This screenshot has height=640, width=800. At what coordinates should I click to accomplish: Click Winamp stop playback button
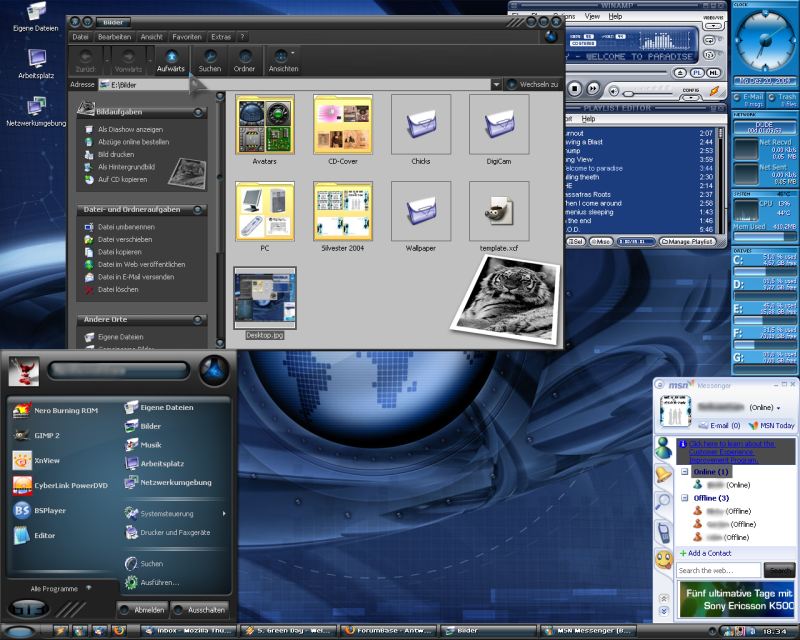(574, 89)
